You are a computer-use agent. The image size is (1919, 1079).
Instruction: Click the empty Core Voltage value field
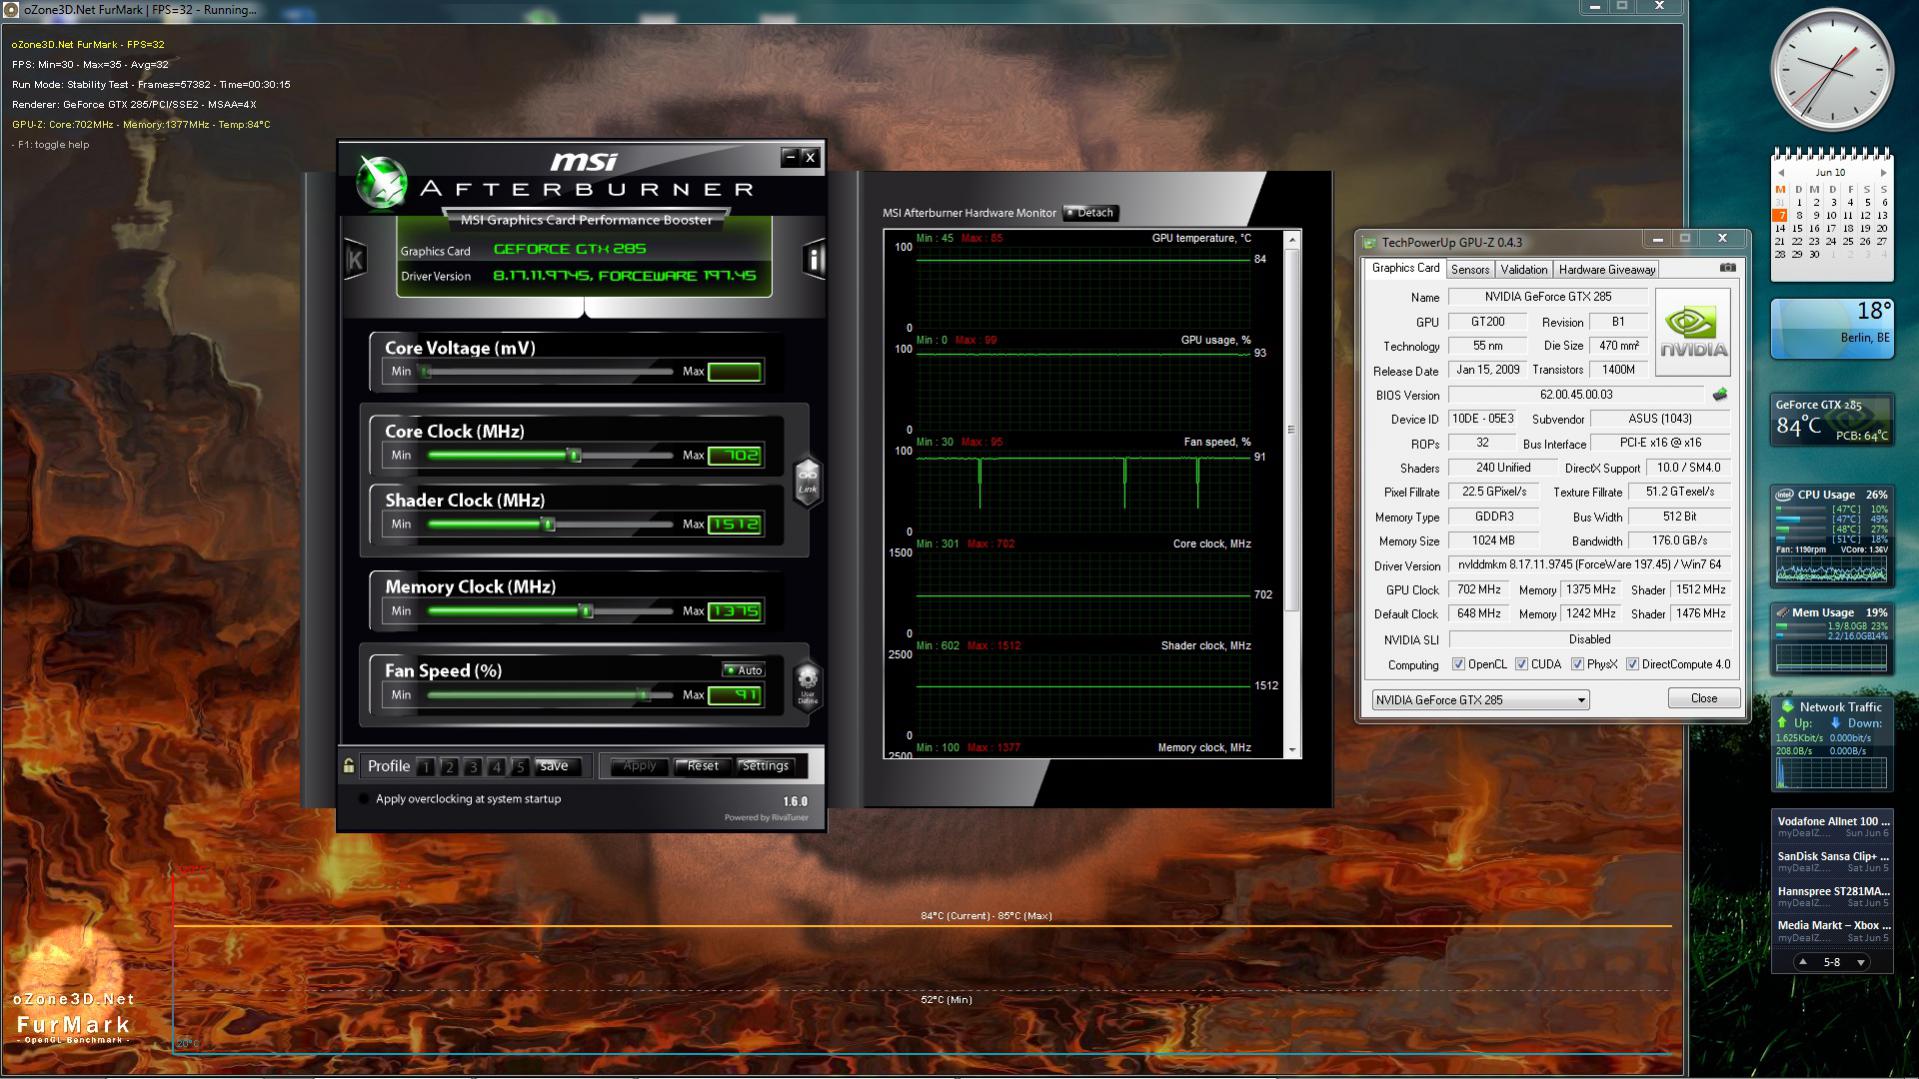(735, 372)
